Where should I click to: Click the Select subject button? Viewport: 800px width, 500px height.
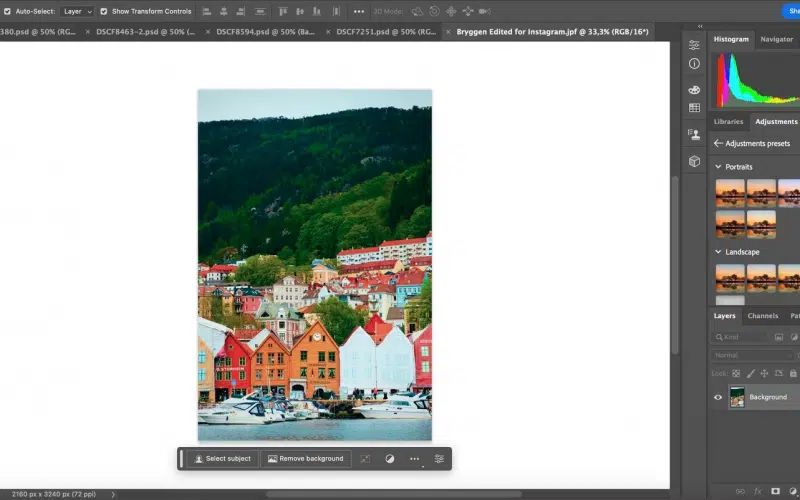pyautogui.click(x=222, y=459)
